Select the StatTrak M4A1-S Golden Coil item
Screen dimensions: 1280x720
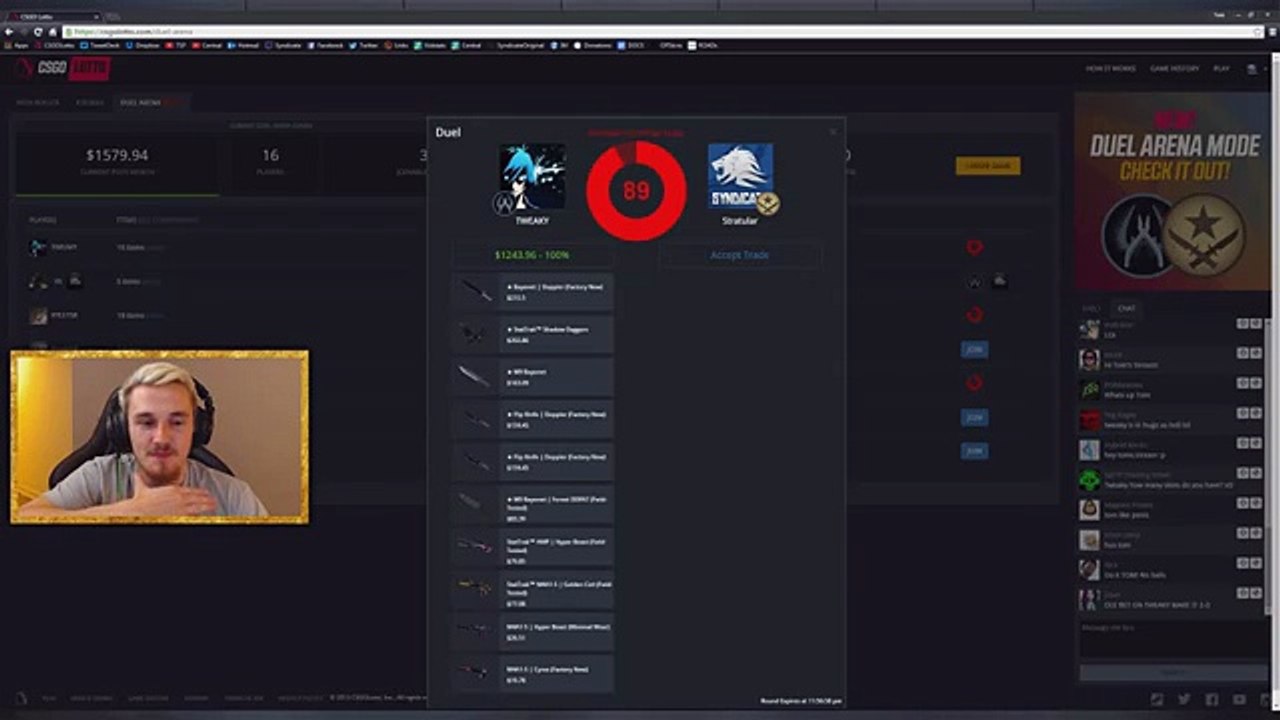[x=532, y=589]
